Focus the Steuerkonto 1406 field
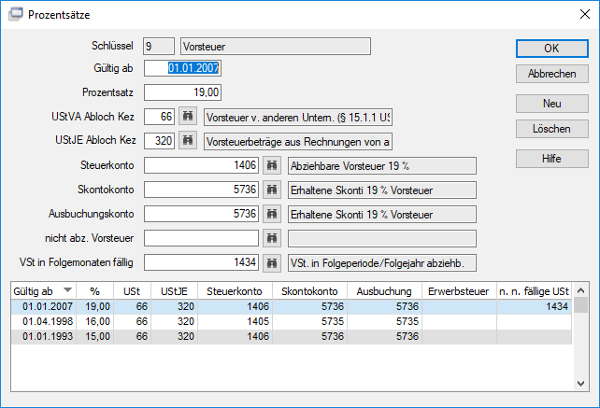Screen dimensions: 600x408 (x=201, y=165)
